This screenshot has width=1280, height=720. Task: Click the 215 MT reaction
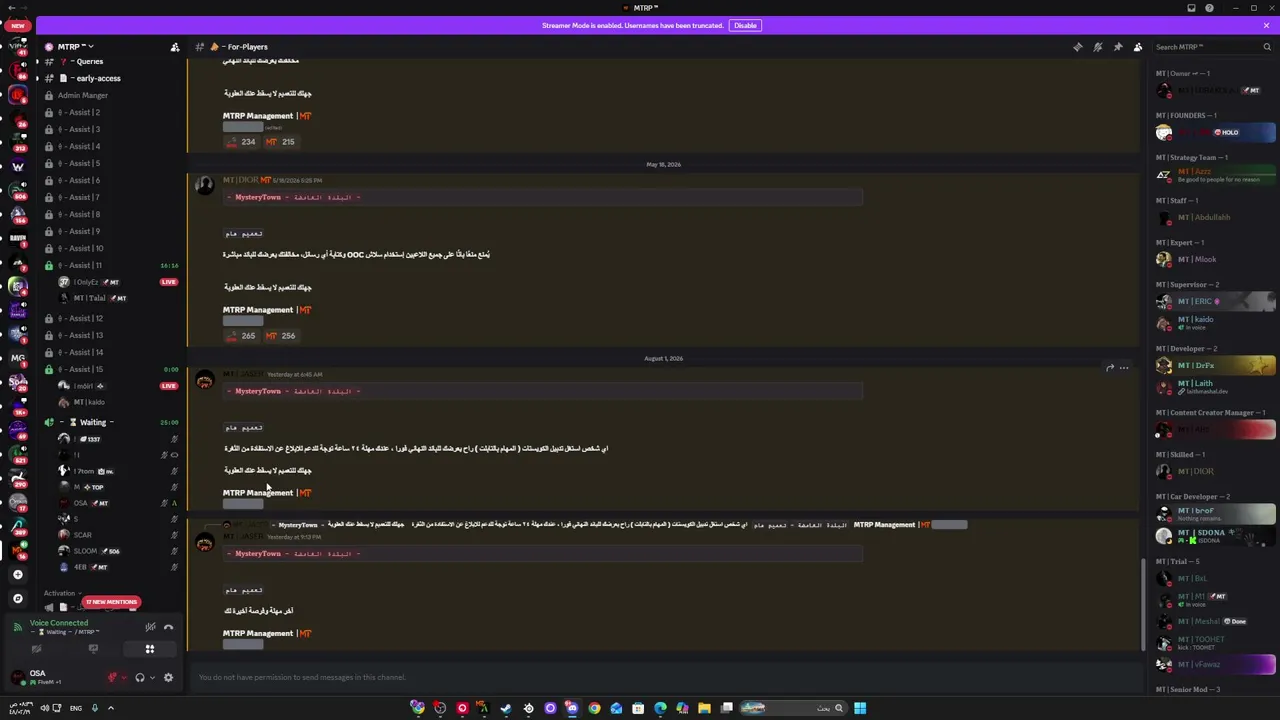pyautogui.click(x=280, y=142)
